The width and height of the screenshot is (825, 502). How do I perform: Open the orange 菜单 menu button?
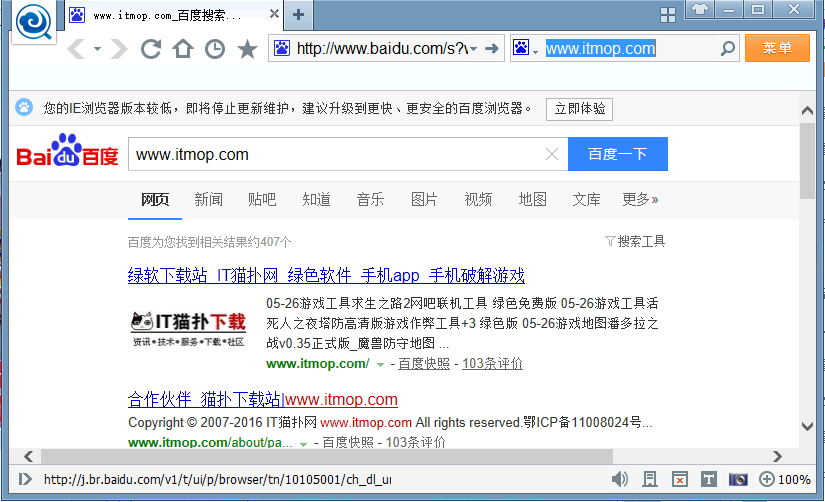(x=777, y=48)
